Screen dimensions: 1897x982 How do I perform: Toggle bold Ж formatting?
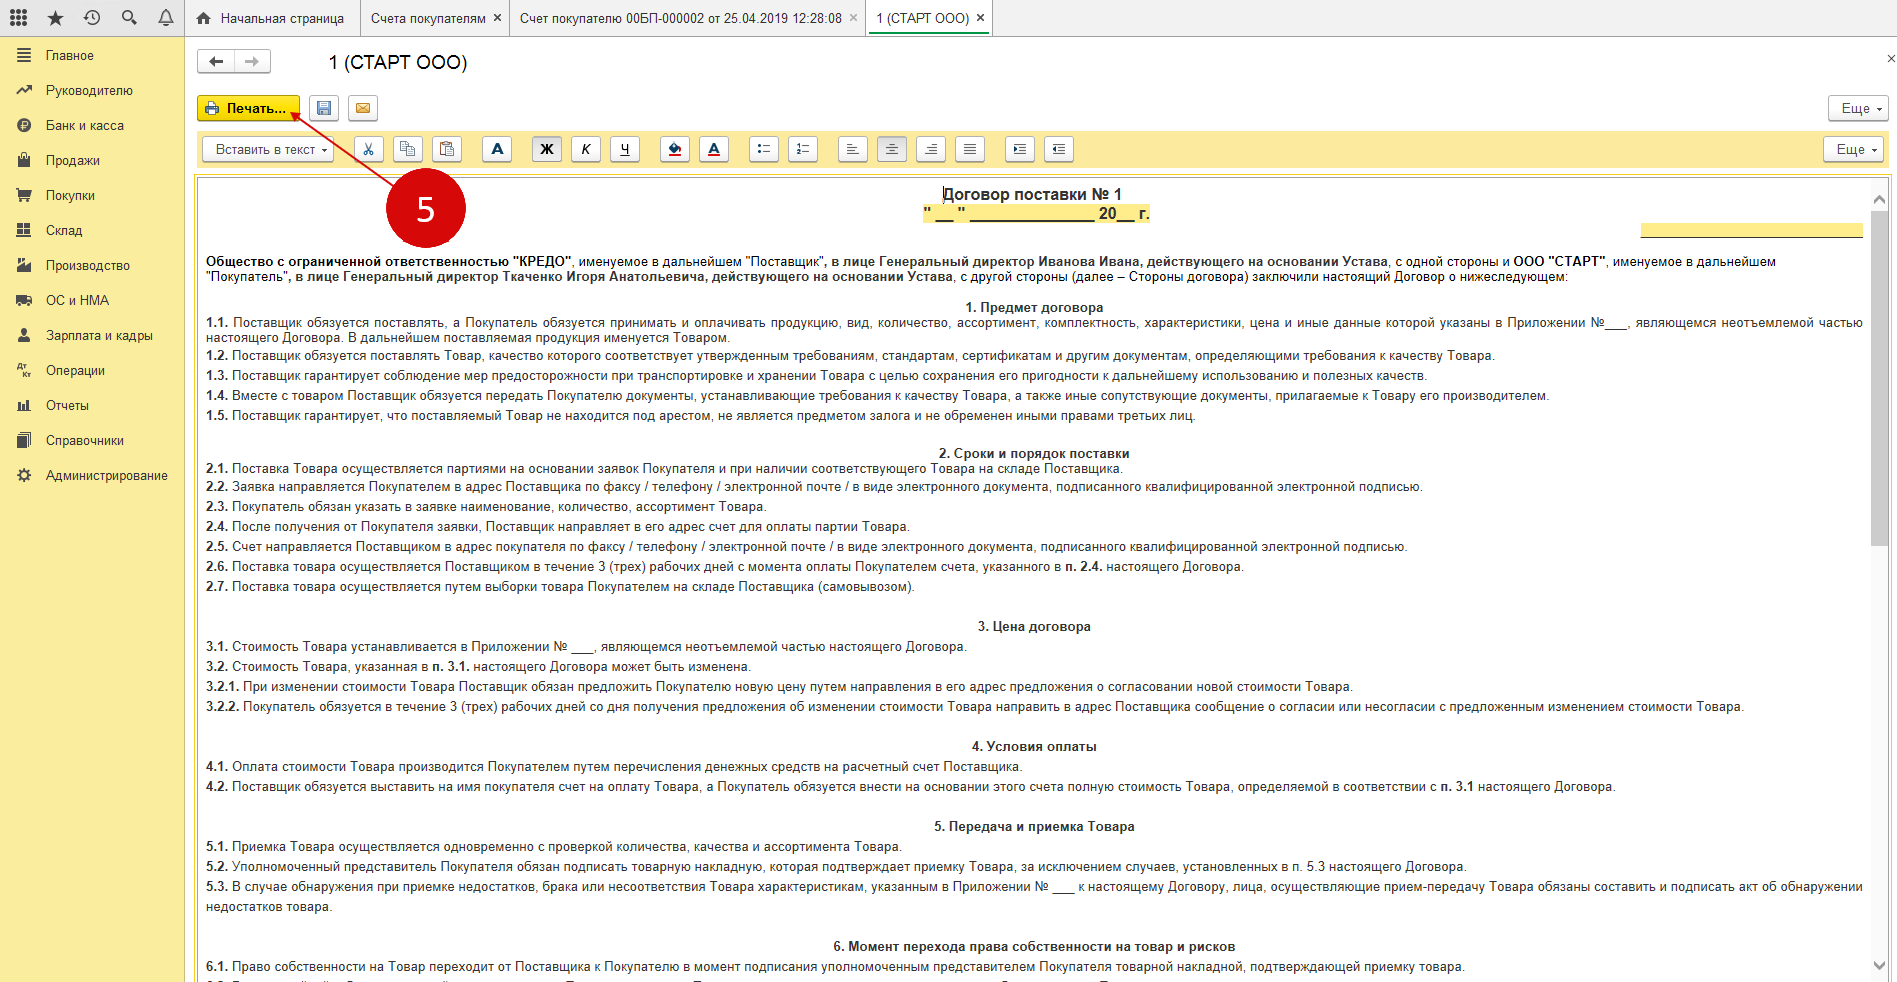coord(547,149)
